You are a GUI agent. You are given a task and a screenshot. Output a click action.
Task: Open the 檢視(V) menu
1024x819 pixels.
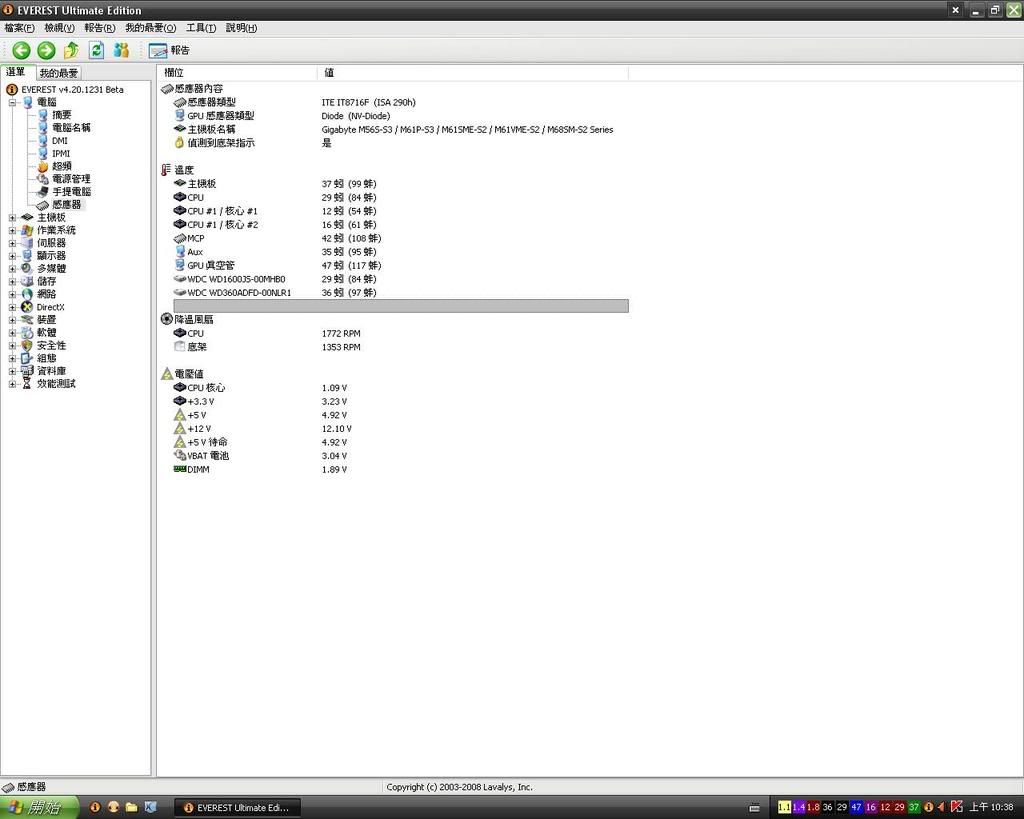(x=59, y=28)
